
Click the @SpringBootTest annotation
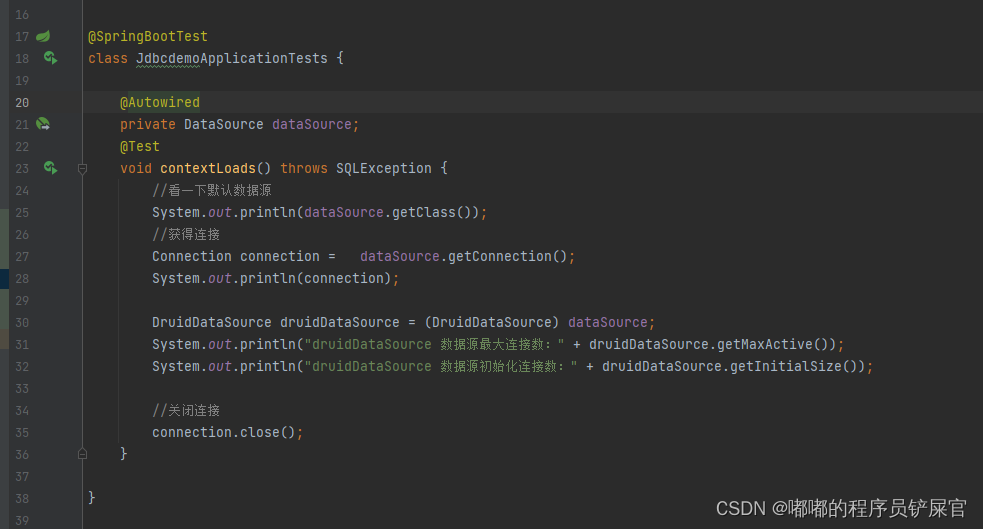tap(148, 36)
